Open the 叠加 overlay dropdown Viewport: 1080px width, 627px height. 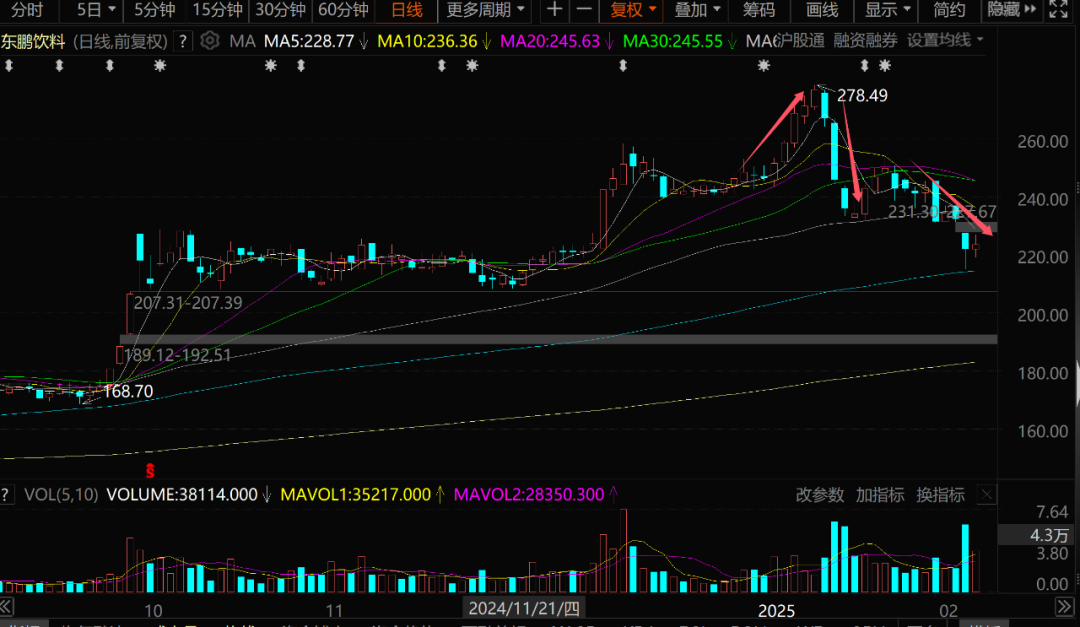click(697, 10)
